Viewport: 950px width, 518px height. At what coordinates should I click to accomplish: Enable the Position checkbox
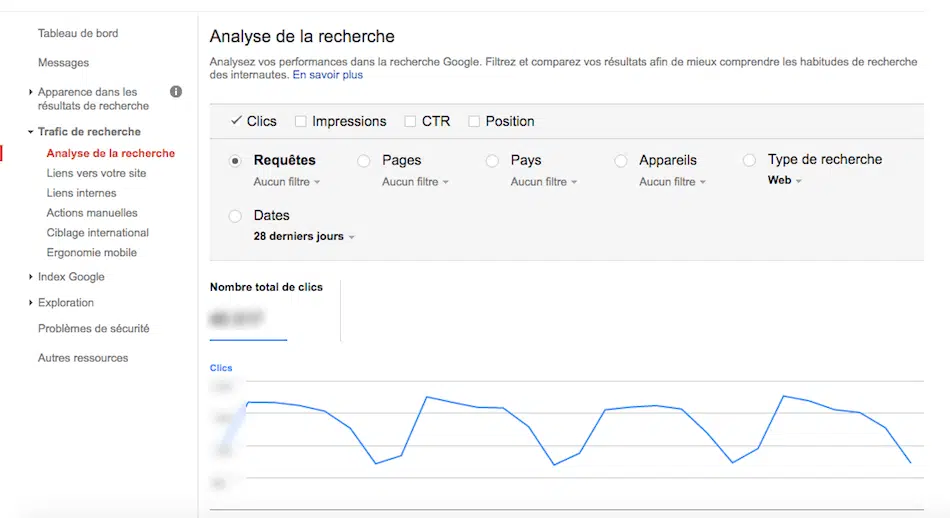point(474,121)
